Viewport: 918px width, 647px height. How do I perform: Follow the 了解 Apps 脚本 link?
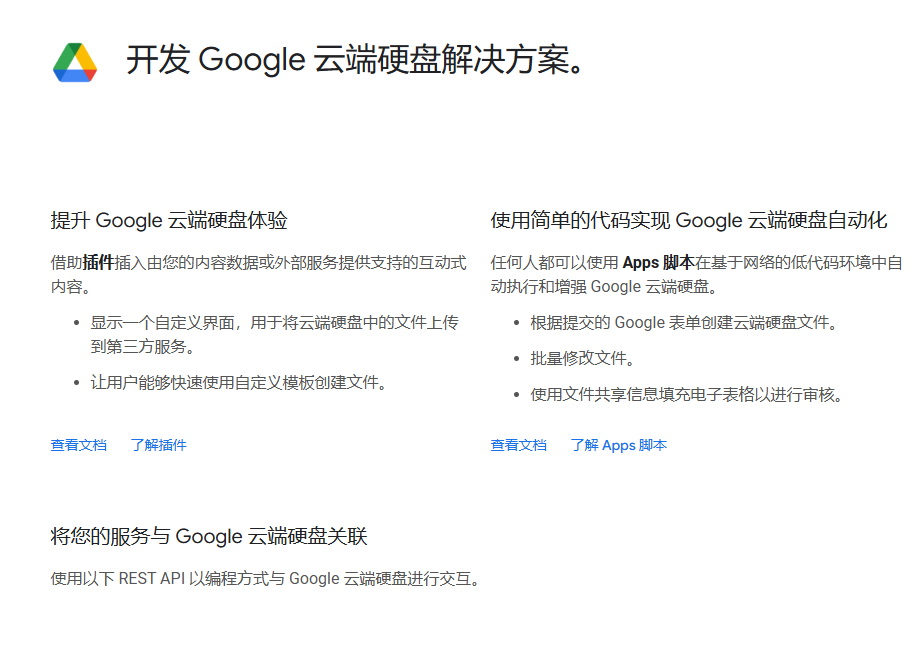coord(619,445)
